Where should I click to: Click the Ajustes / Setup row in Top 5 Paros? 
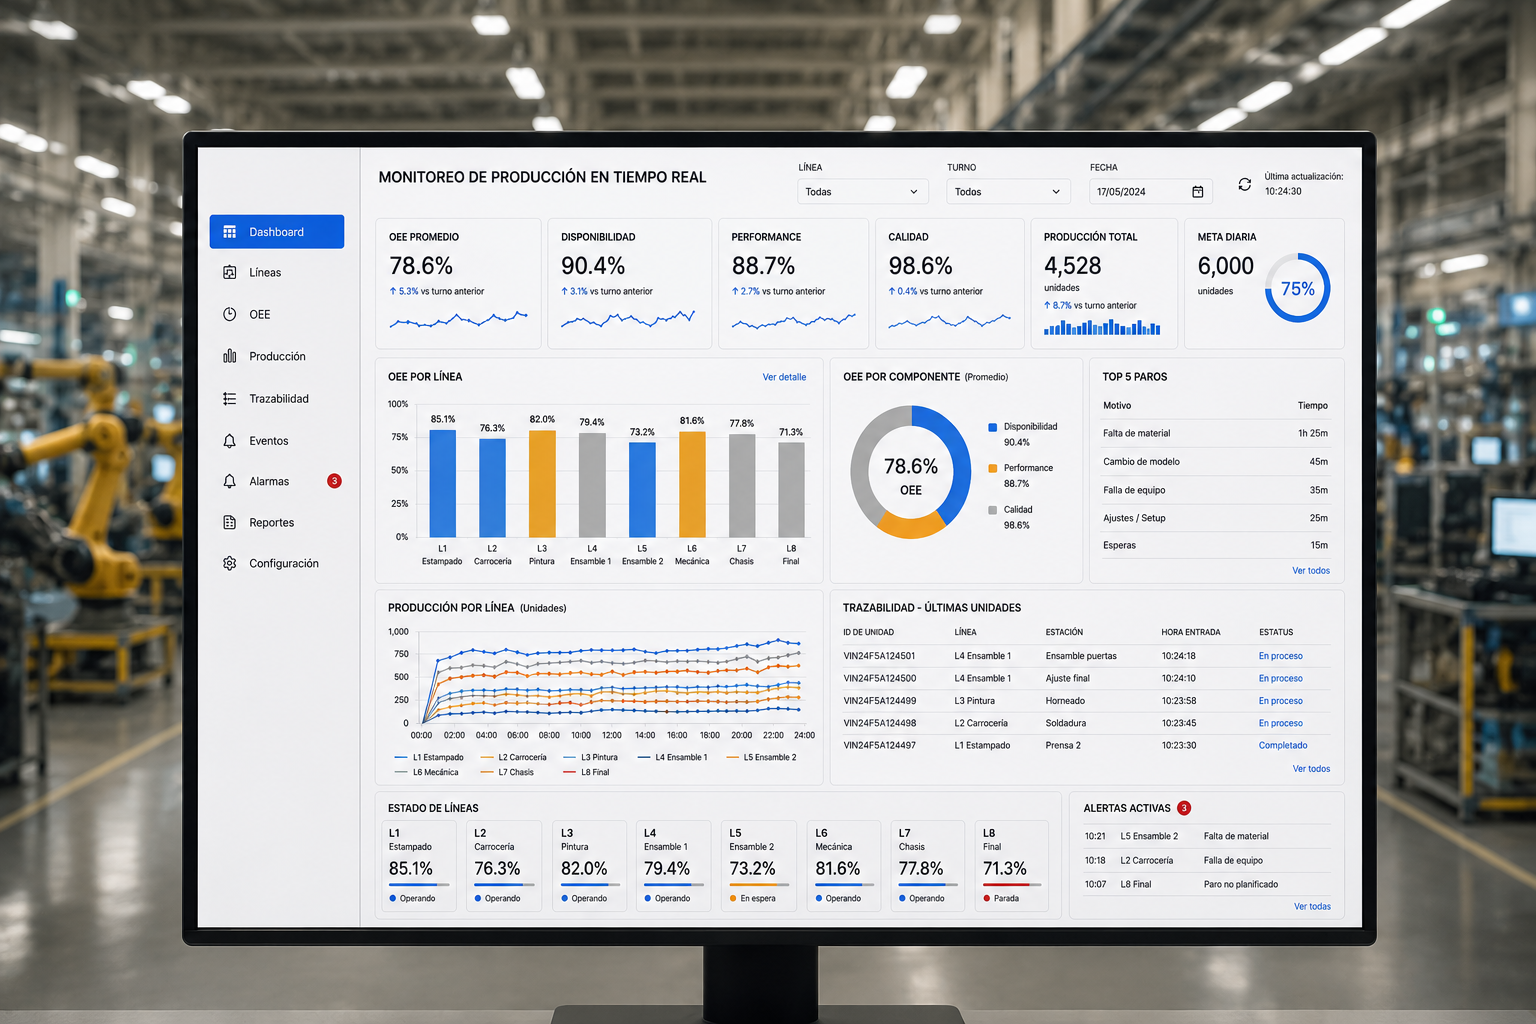pos(1215,518)
